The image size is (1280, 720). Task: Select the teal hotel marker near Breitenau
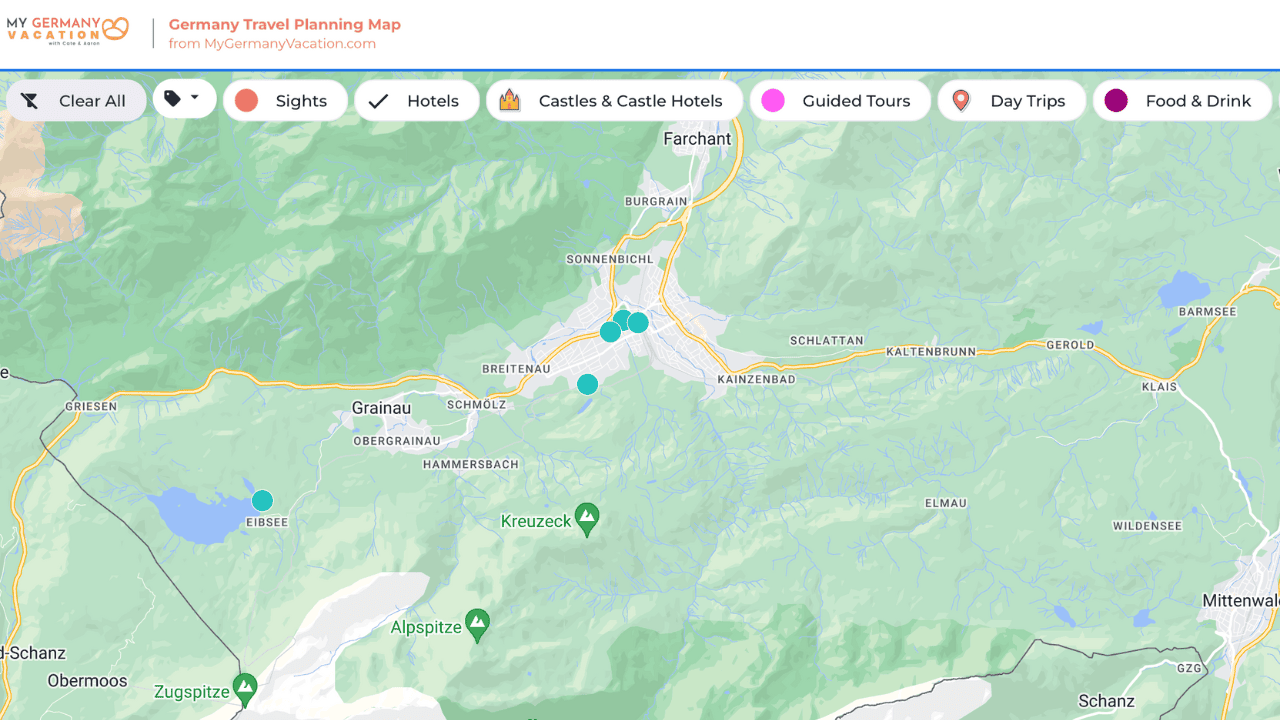pyautogui.click(x=588, y=384)
